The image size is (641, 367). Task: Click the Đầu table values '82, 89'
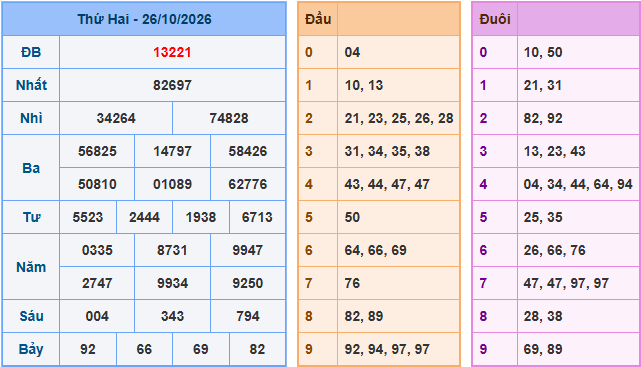(364, 316)
